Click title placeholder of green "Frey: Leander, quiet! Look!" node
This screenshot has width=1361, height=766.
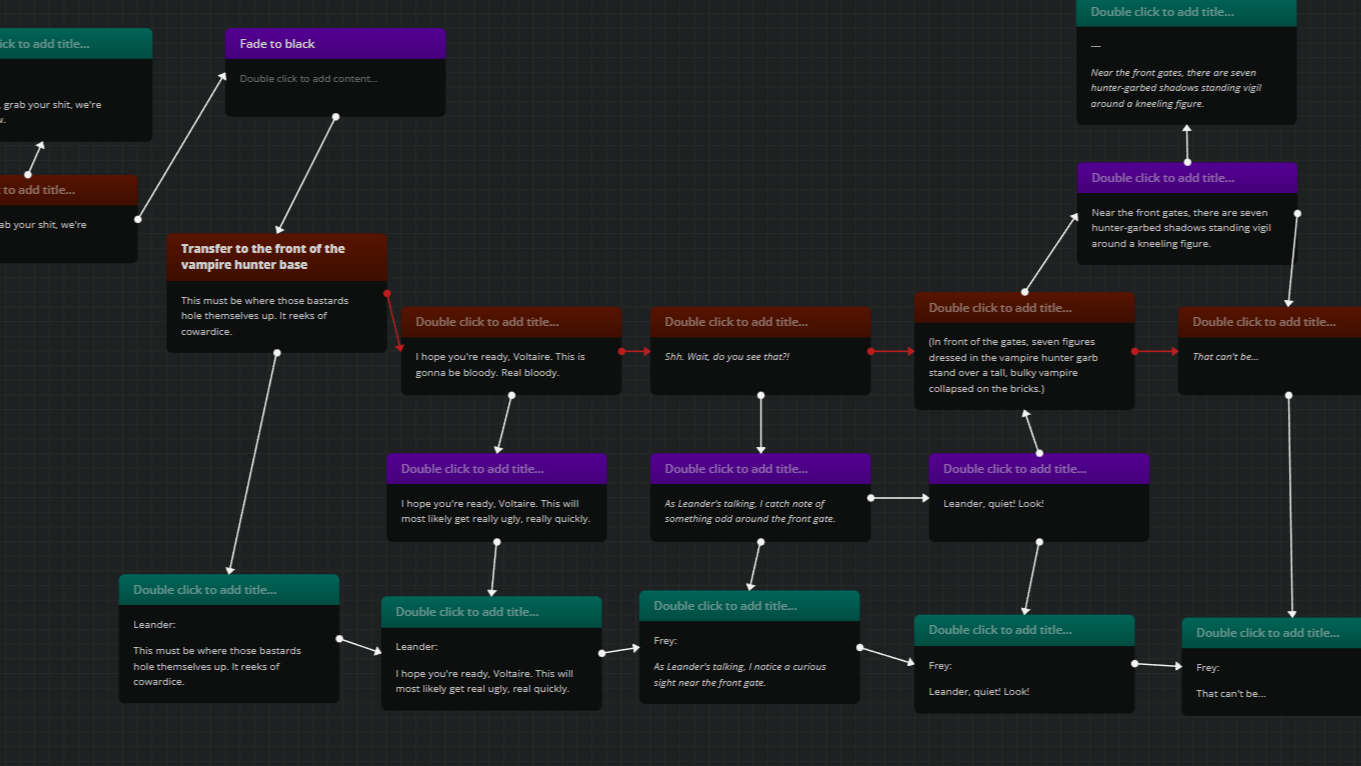pyautogui.click(x=999, y=630)
